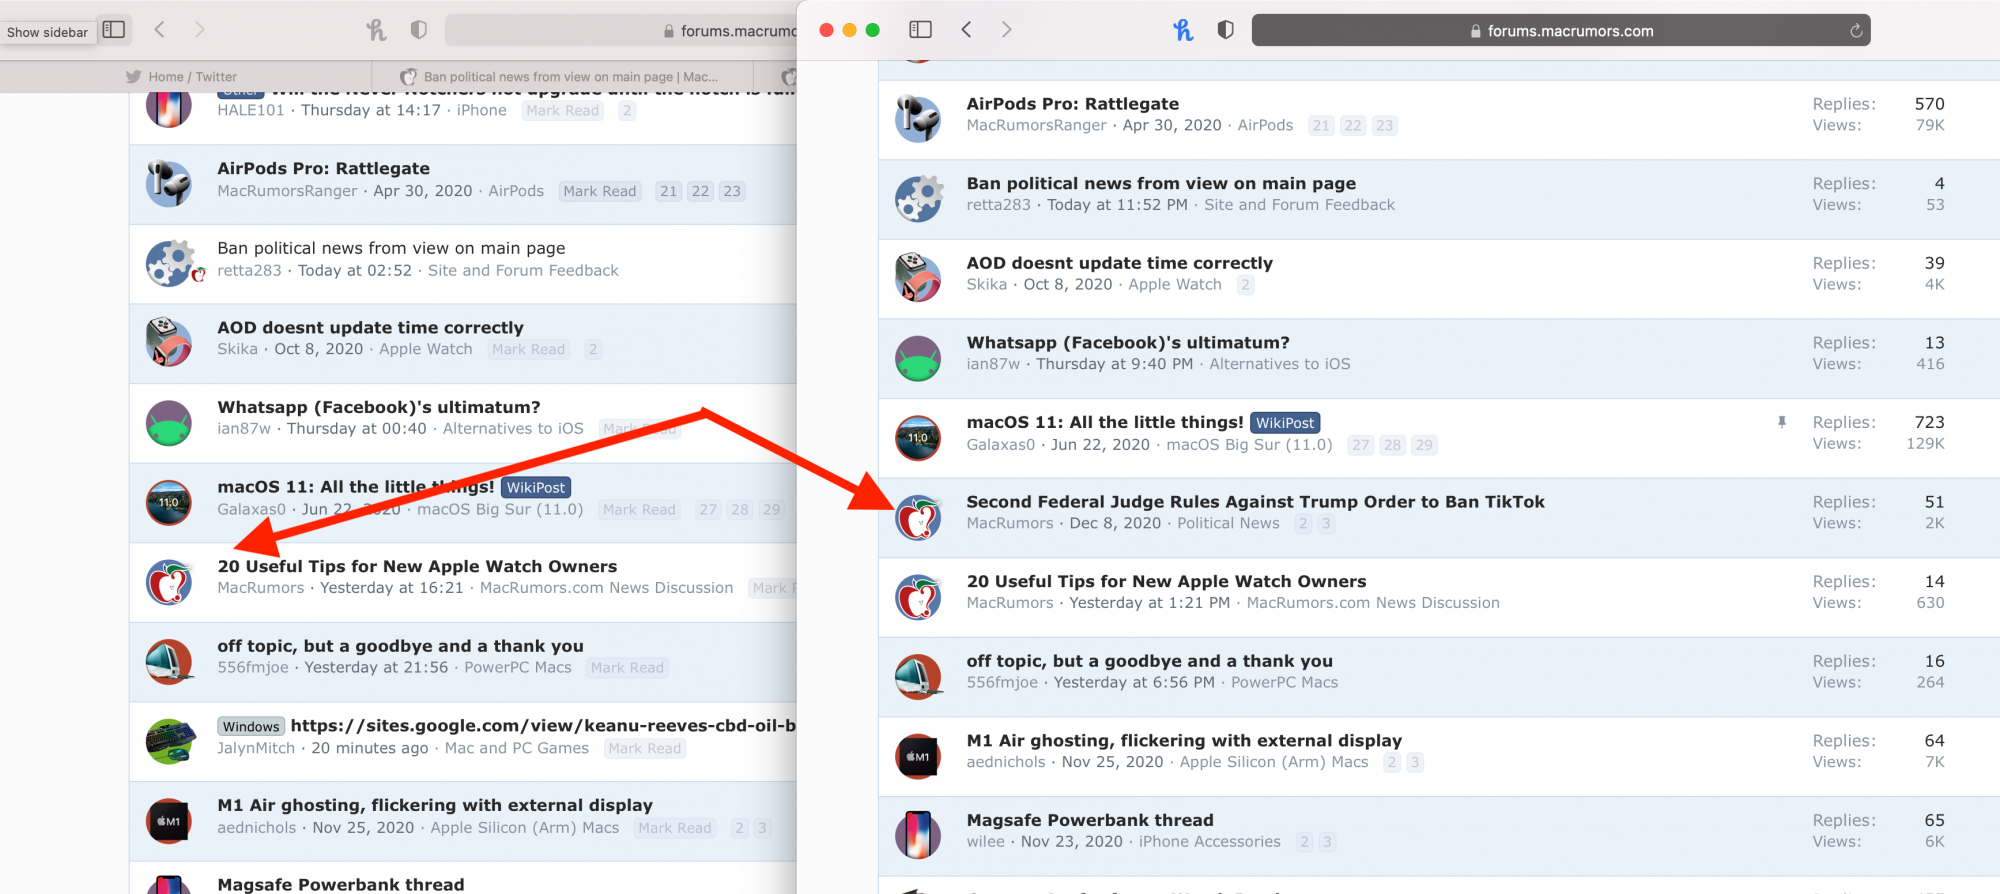
Task: Click Site and Forum Feedback link, right window
Action: (x=1299, y=205)
